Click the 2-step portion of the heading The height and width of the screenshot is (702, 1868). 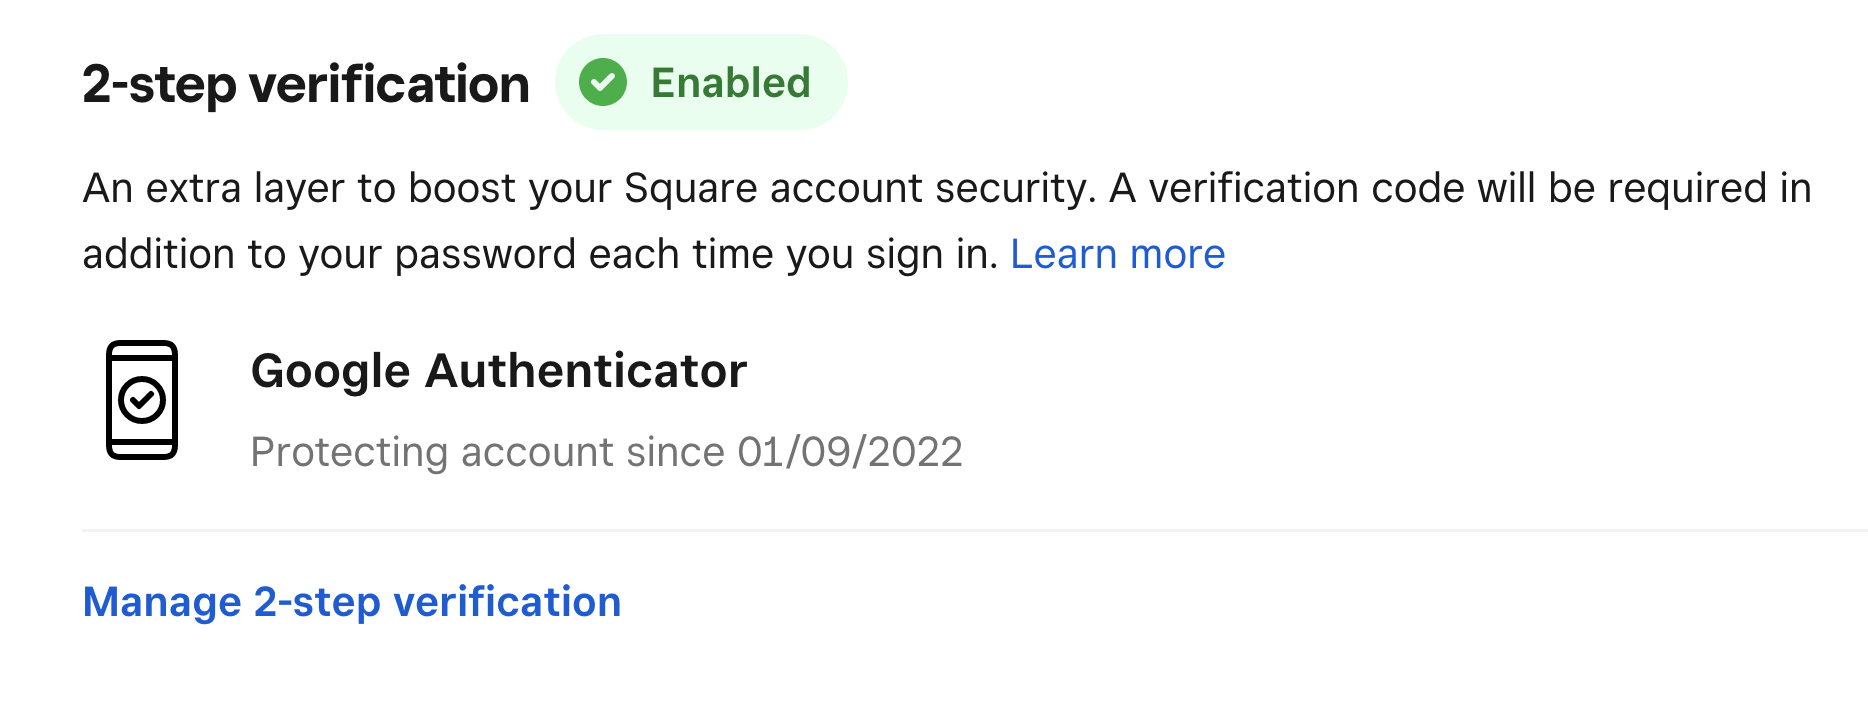pos(160,84)
